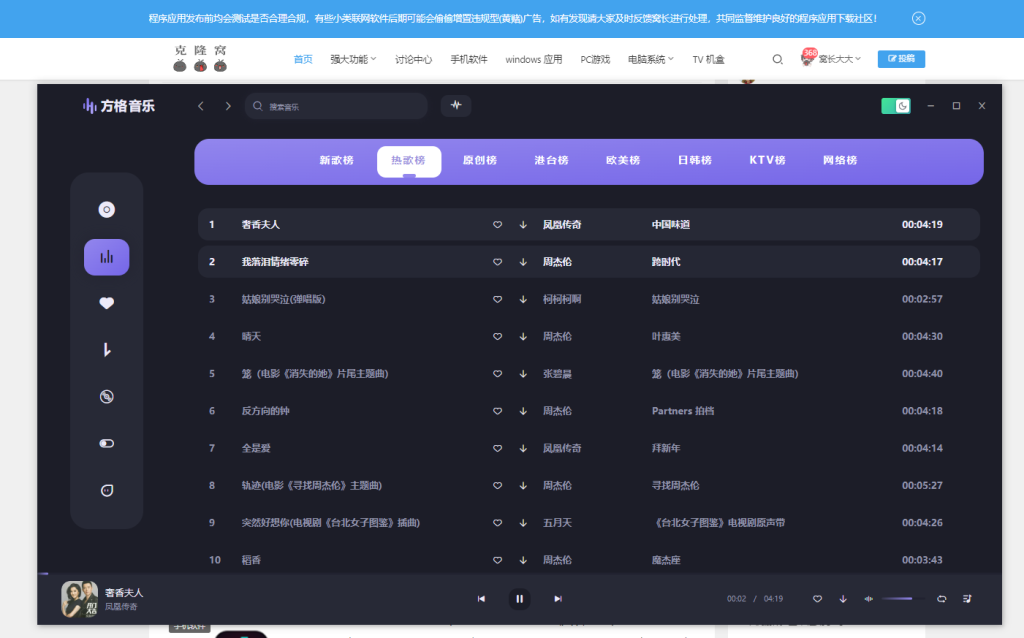1024x638 pixels.
Task: Skip to previous track
Action: click(x=481, y=599)
